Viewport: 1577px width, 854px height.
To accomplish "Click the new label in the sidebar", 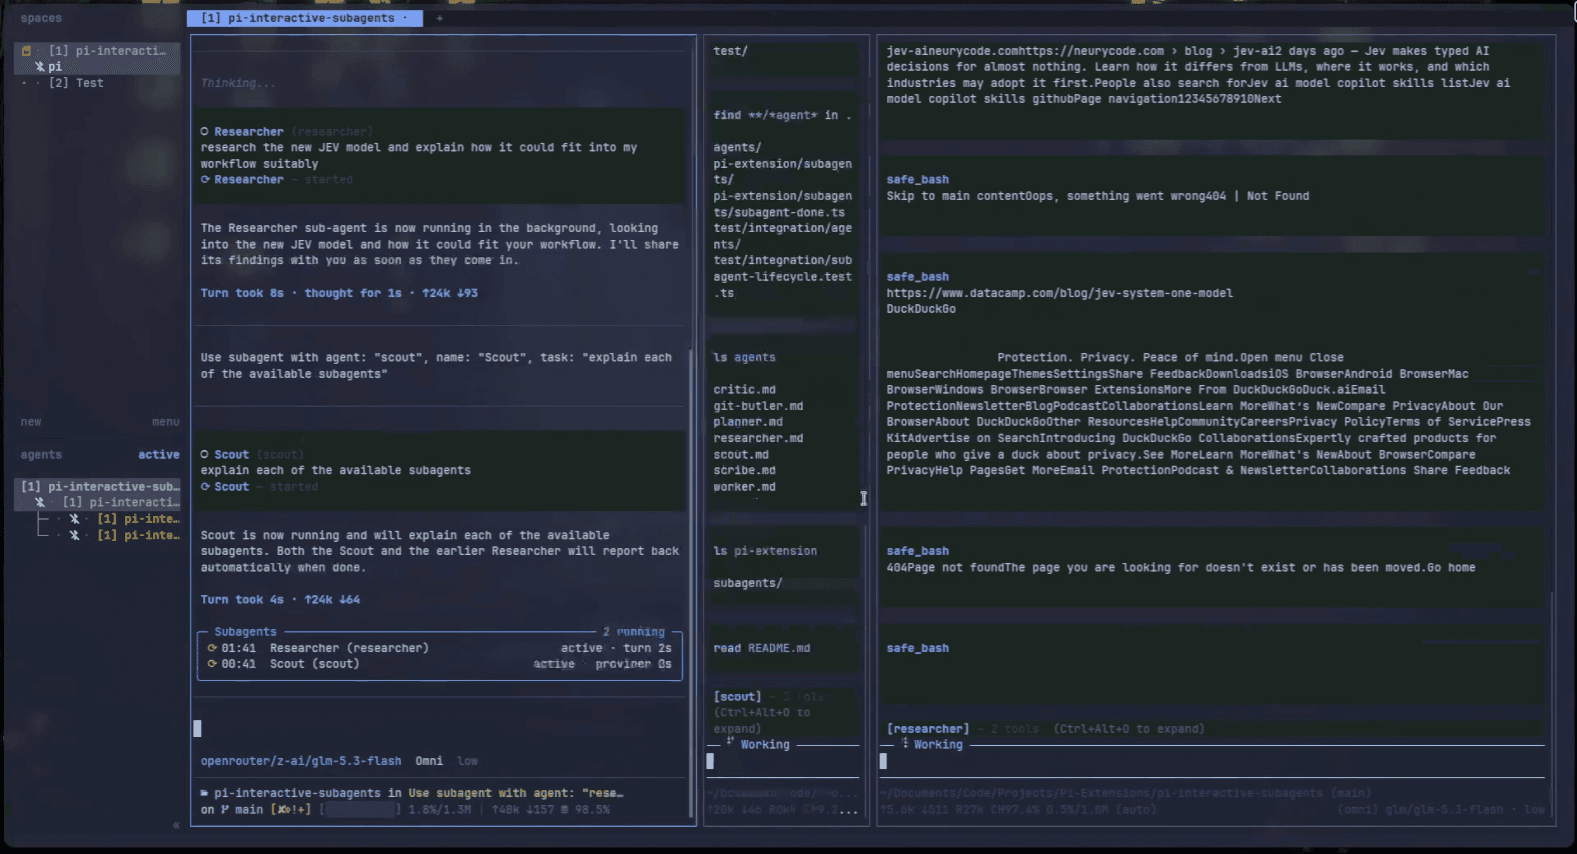I will 31,422.
